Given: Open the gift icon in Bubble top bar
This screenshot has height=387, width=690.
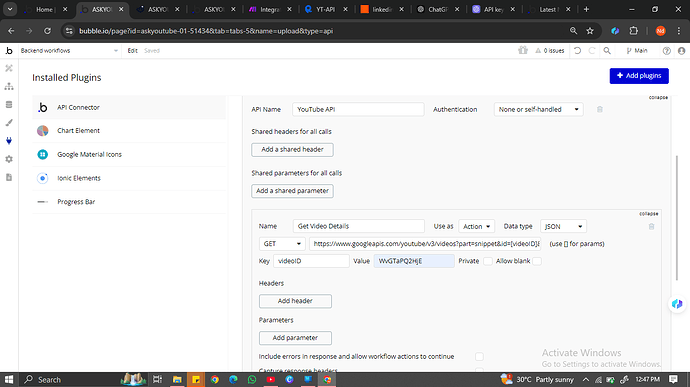Looking at the screenshot, I should coord(523,50).
